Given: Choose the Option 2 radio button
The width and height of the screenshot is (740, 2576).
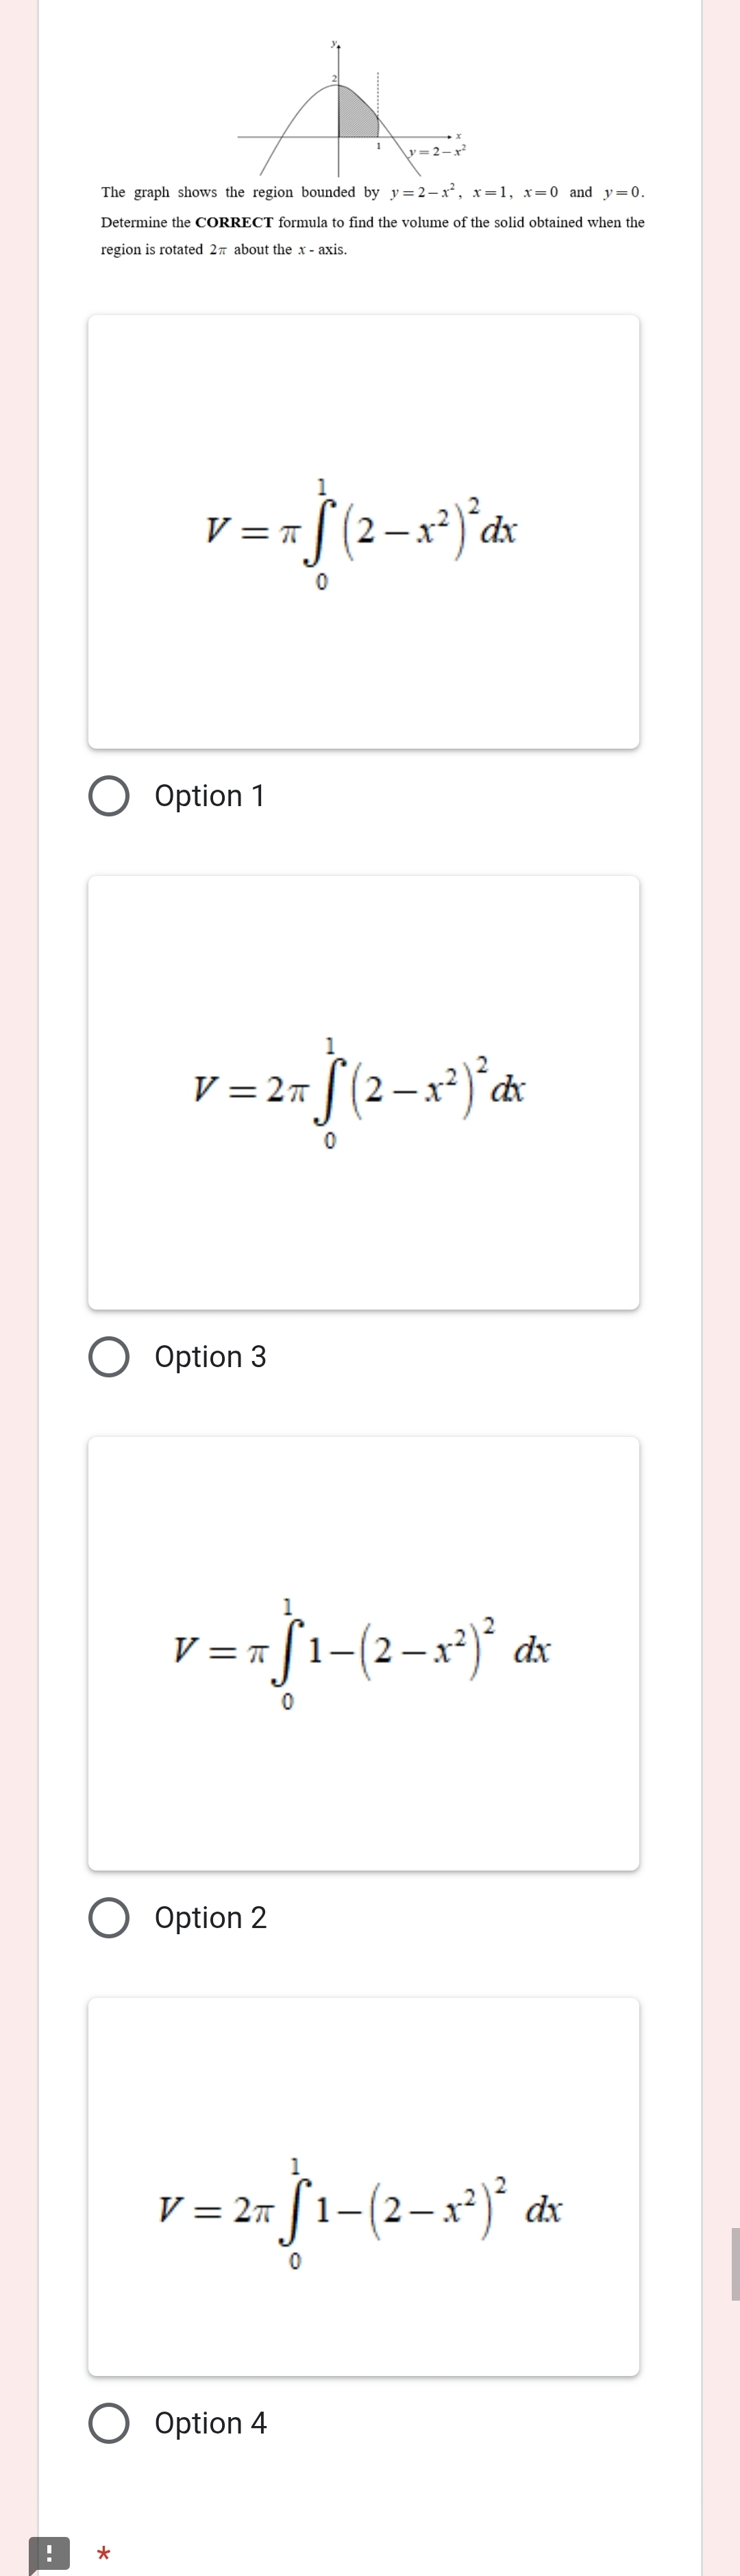Looking at the screenshot, I should click(109, 1918).
